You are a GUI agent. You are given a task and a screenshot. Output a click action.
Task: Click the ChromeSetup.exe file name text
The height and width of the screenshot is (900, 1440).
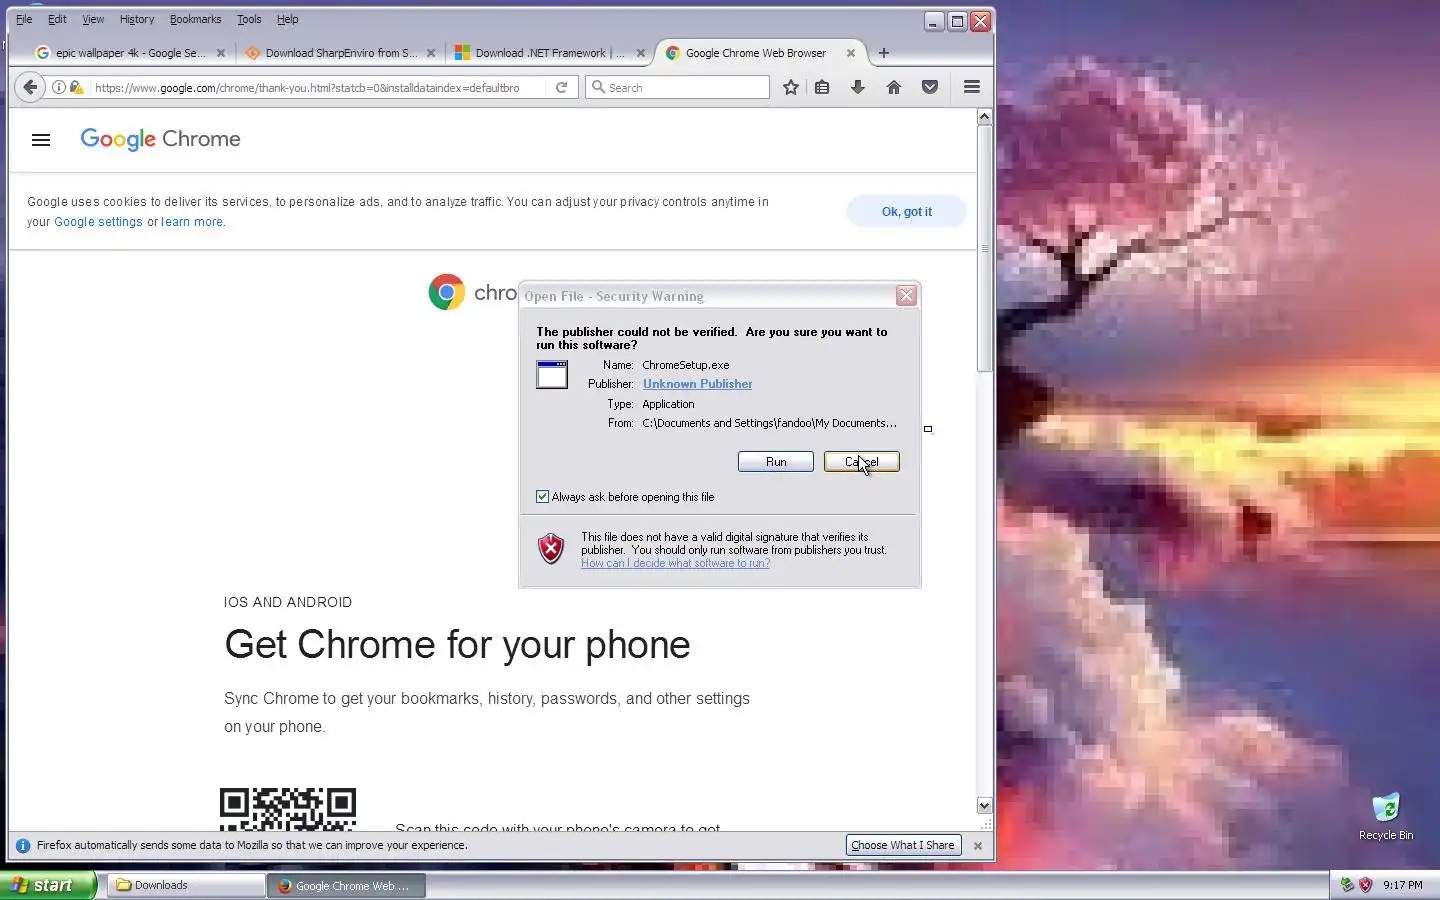[686, 365]
